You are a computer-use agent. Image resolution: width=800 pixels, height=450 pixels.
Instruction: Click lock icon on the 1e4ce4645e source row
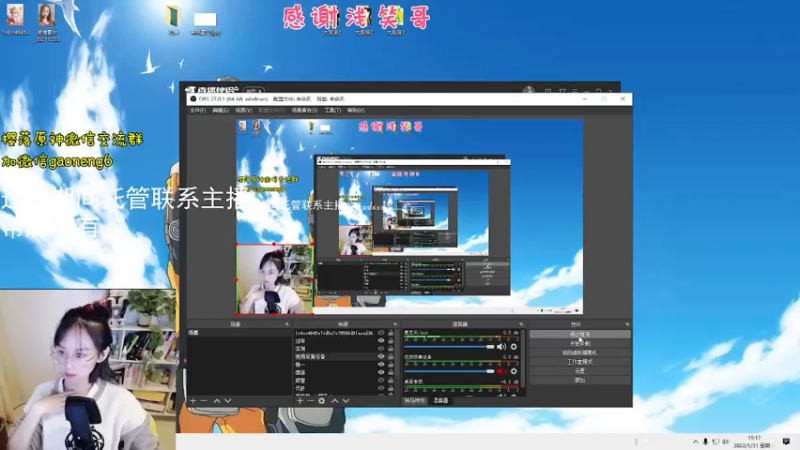391,333
